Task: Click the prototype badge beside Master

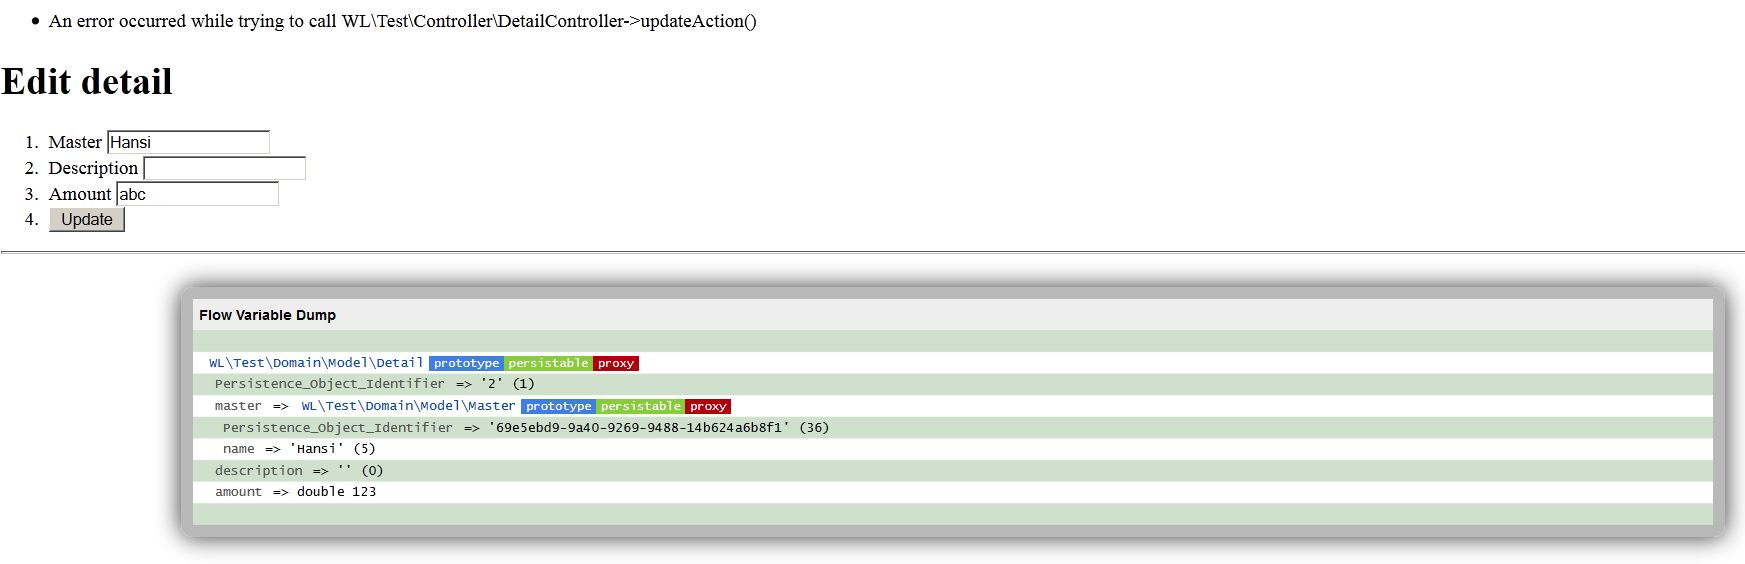Action: [558, 406]
